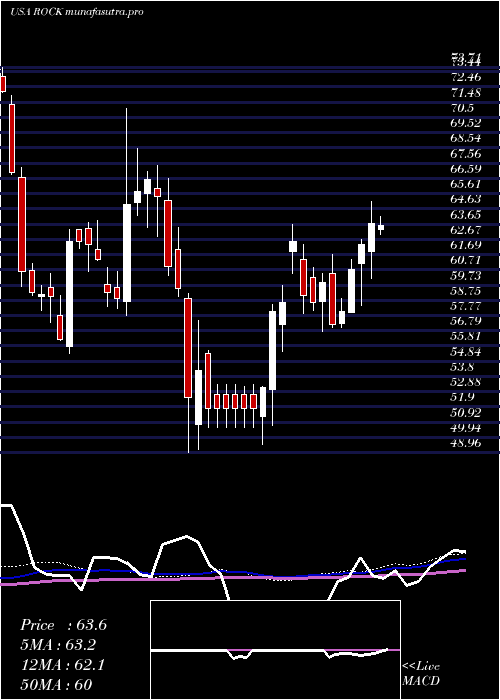The height and width of the screenshot is (700, 500).
Task: Click the 58.75 price level label
Action: point(466,291)
